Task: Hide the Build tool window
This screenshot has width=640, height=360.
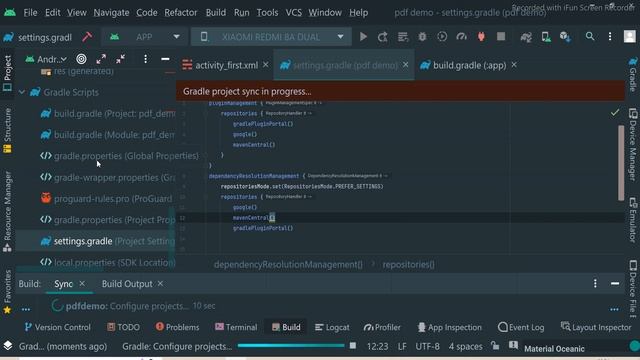Action: click(615, 283)
